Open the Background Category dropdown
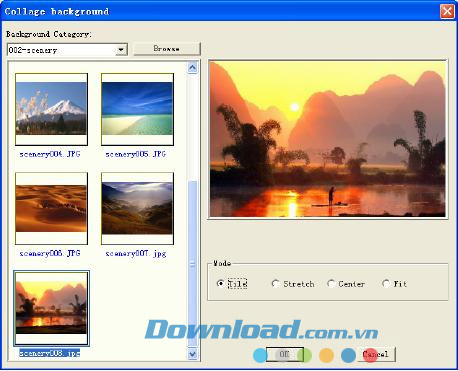The height and width of the screenshot is (371, 458). click(67, 50)
